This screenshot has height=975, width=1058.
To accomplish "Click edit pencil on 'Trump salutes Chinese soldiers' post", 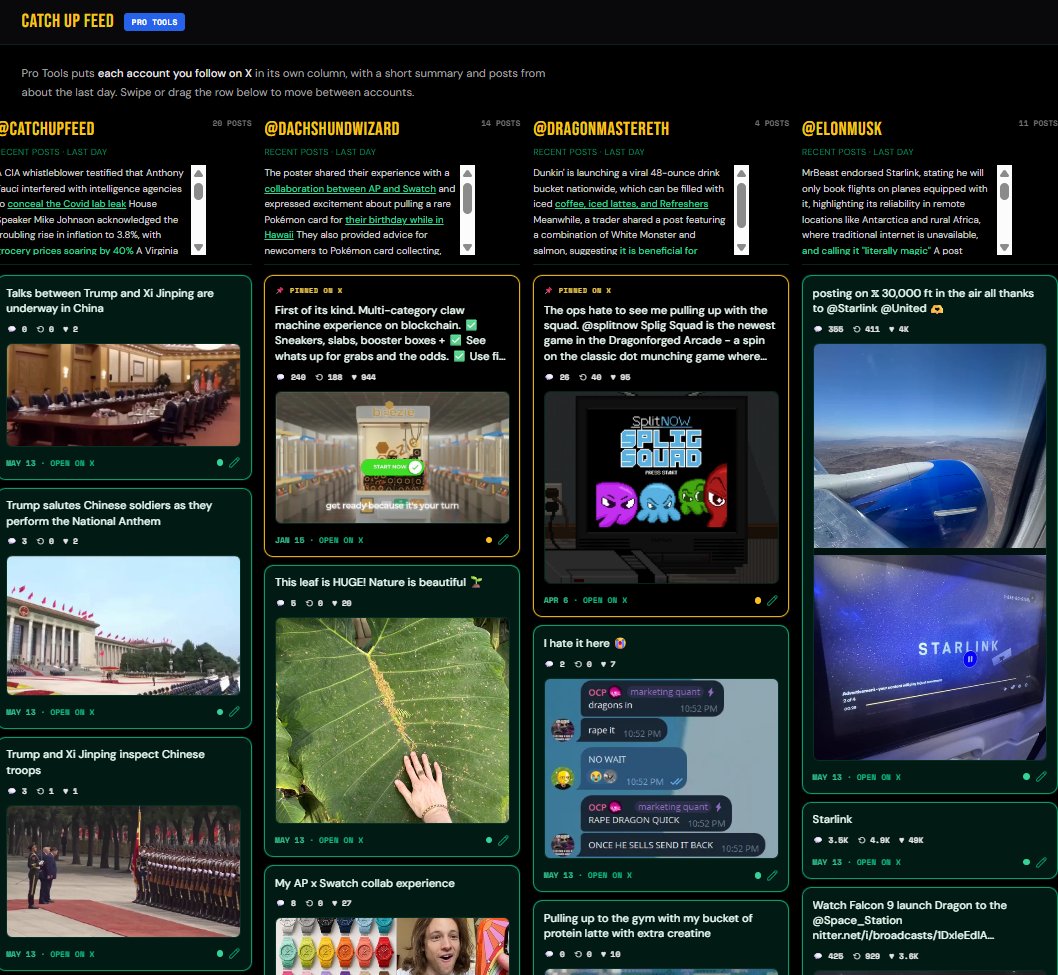I will tap(234, 712).
